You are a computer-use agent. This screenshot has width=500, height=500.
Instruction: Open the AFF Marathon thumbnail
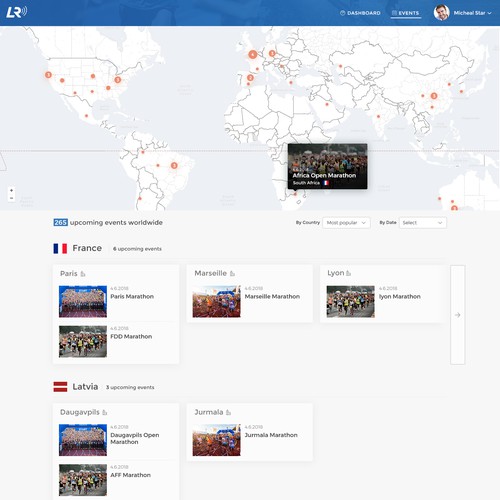[83, 480]
